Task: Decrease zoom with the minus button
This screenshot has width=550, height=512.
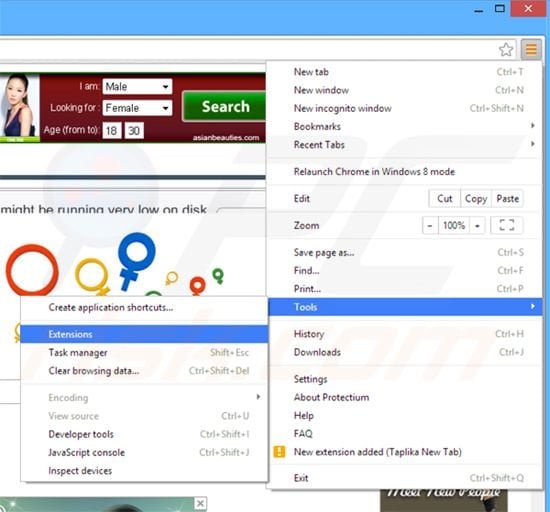Action: pos(430,225)
